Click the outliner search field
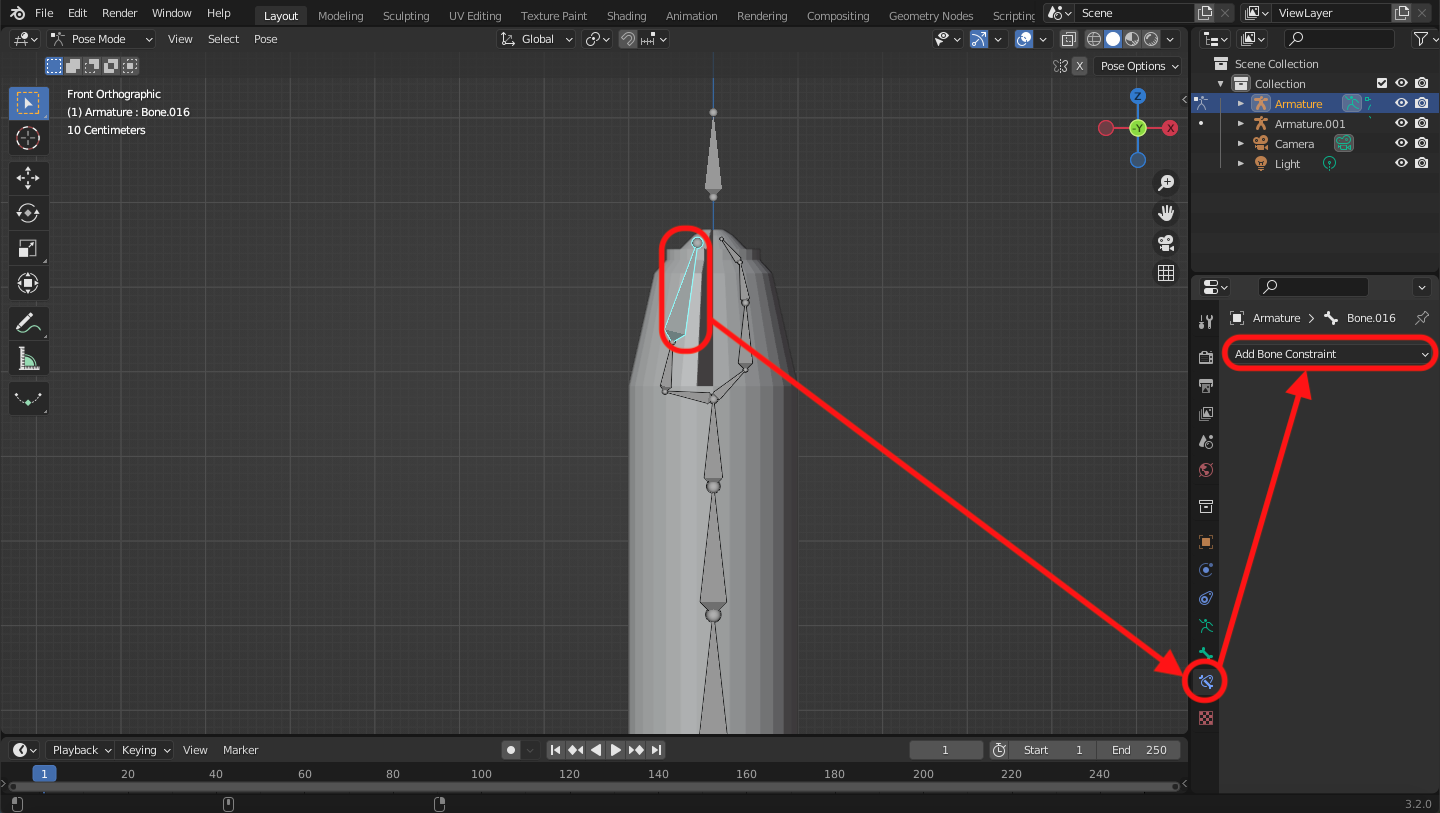This screenshot has height=813, width=1440. [1339, 39]
